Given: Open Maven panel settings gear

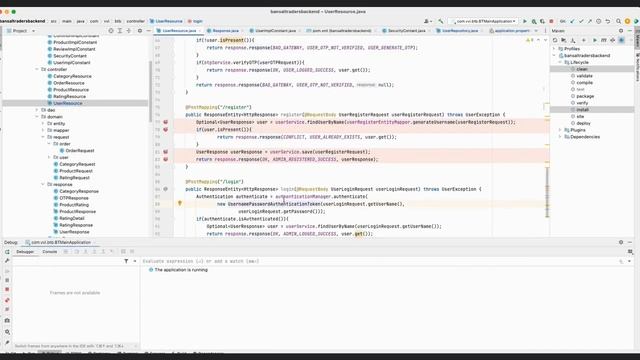Looking at the screenshot, I should (x=621, y=31).
